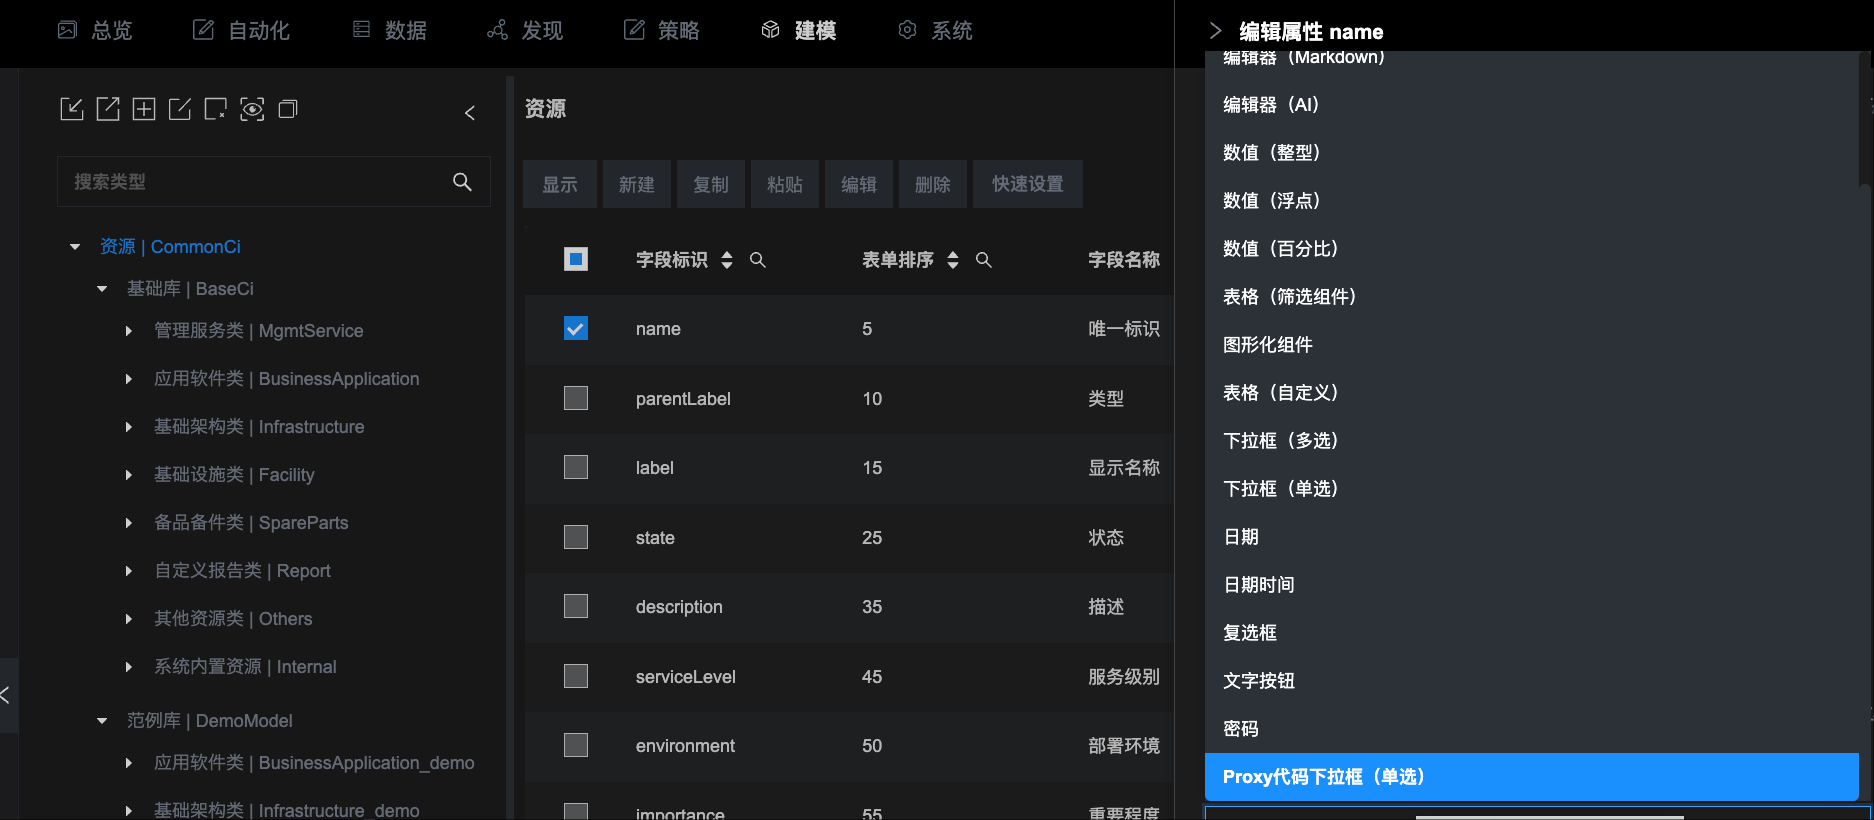Sort table by 表单排序 column arrows
The height and width of the screenshot is (820, 1874).
coord(953,260)
